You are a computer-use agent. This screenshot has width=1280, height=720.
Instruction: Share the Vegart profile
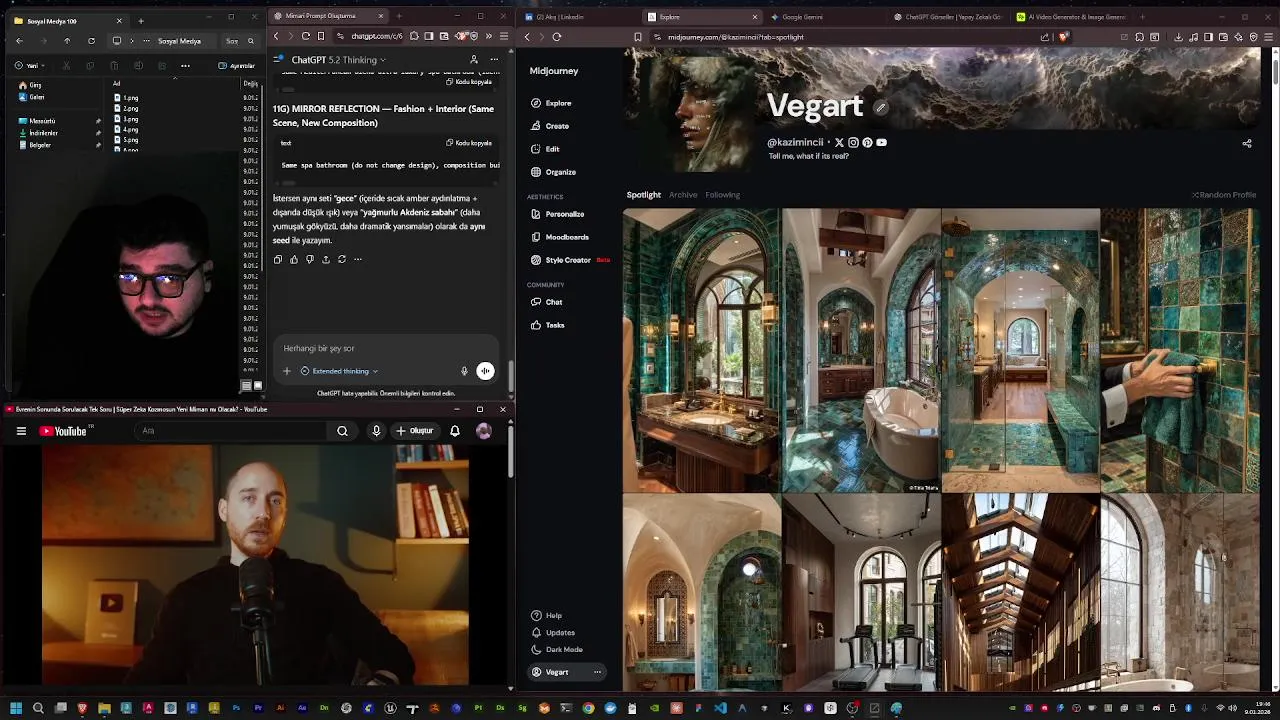tap(1247, 144)
